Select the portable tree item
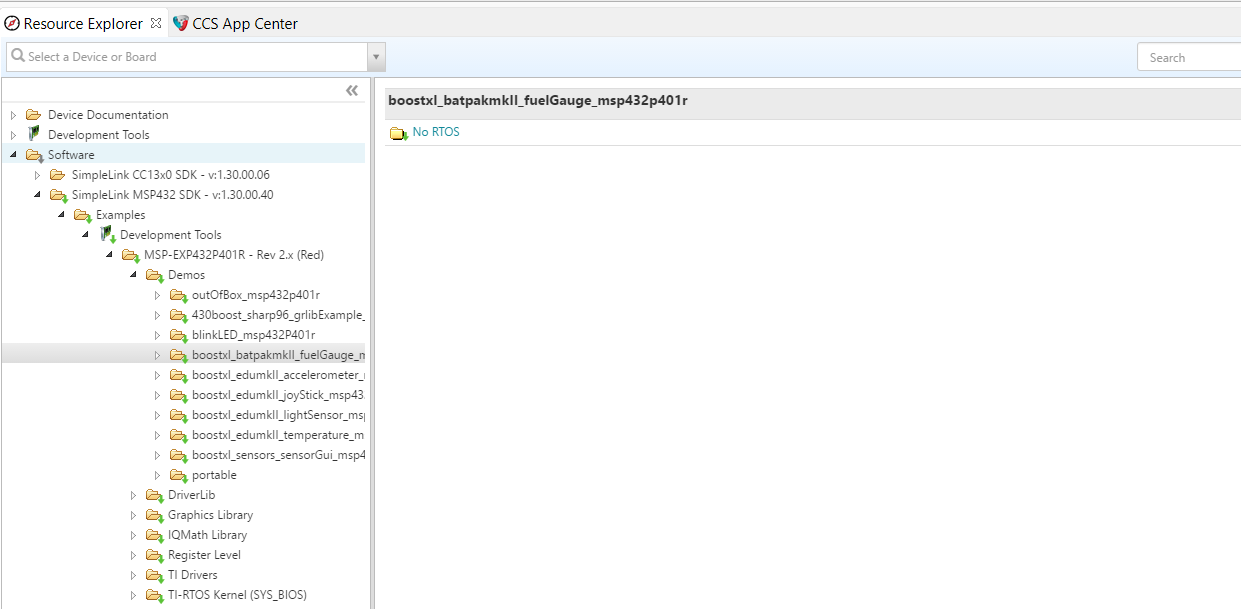Screen dimensions: 1241x609 tap(214, 475)
